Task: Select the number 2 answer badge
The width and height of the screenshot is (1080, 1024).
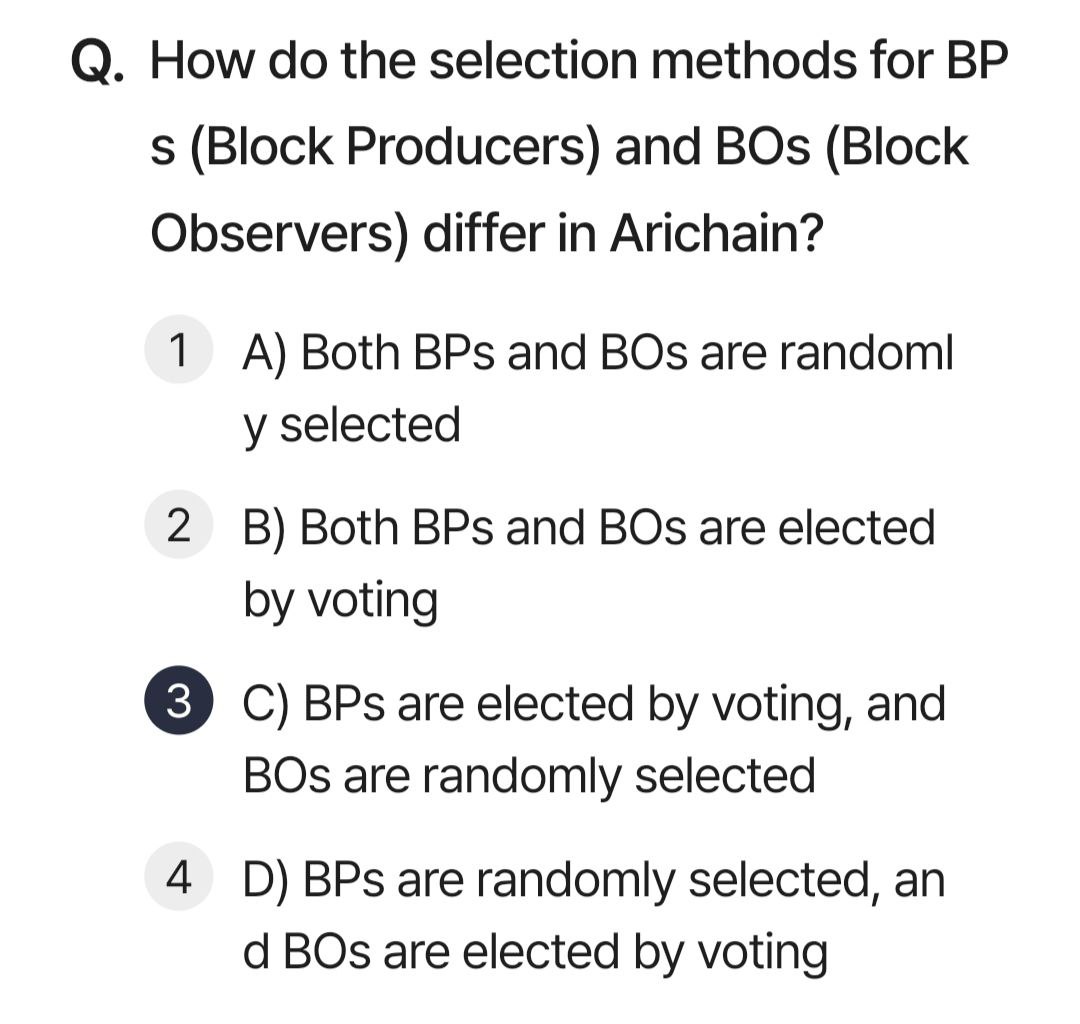Action: pos(178,525)
